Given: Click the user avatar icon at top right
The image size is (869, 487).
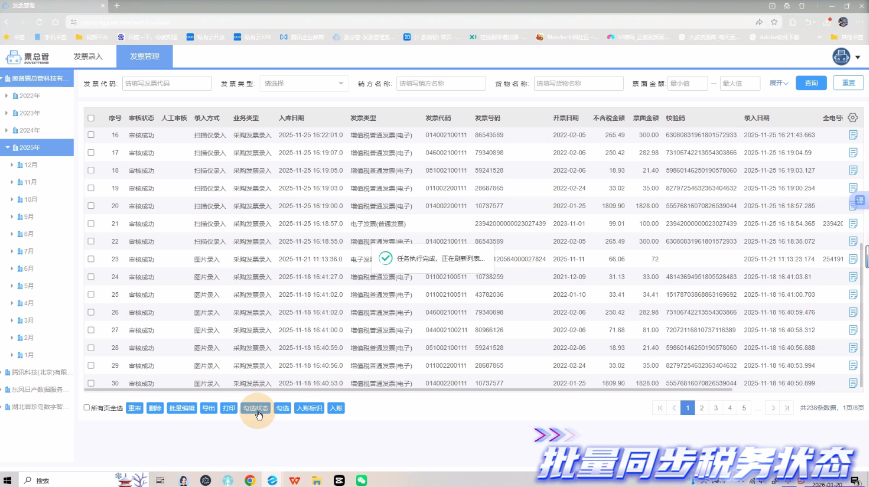Looking at the screenshot, I should pyautogui.click(x=839, y=57).
